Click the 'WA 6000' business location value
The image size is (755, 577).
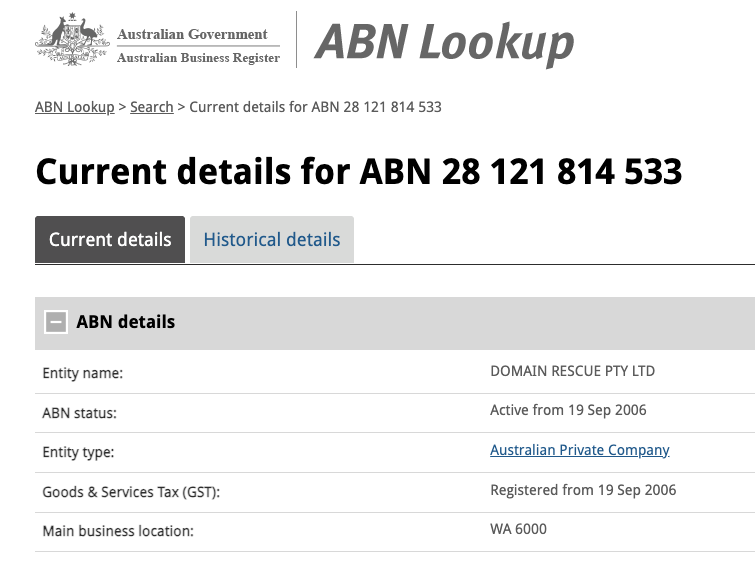tap(519, 529)
